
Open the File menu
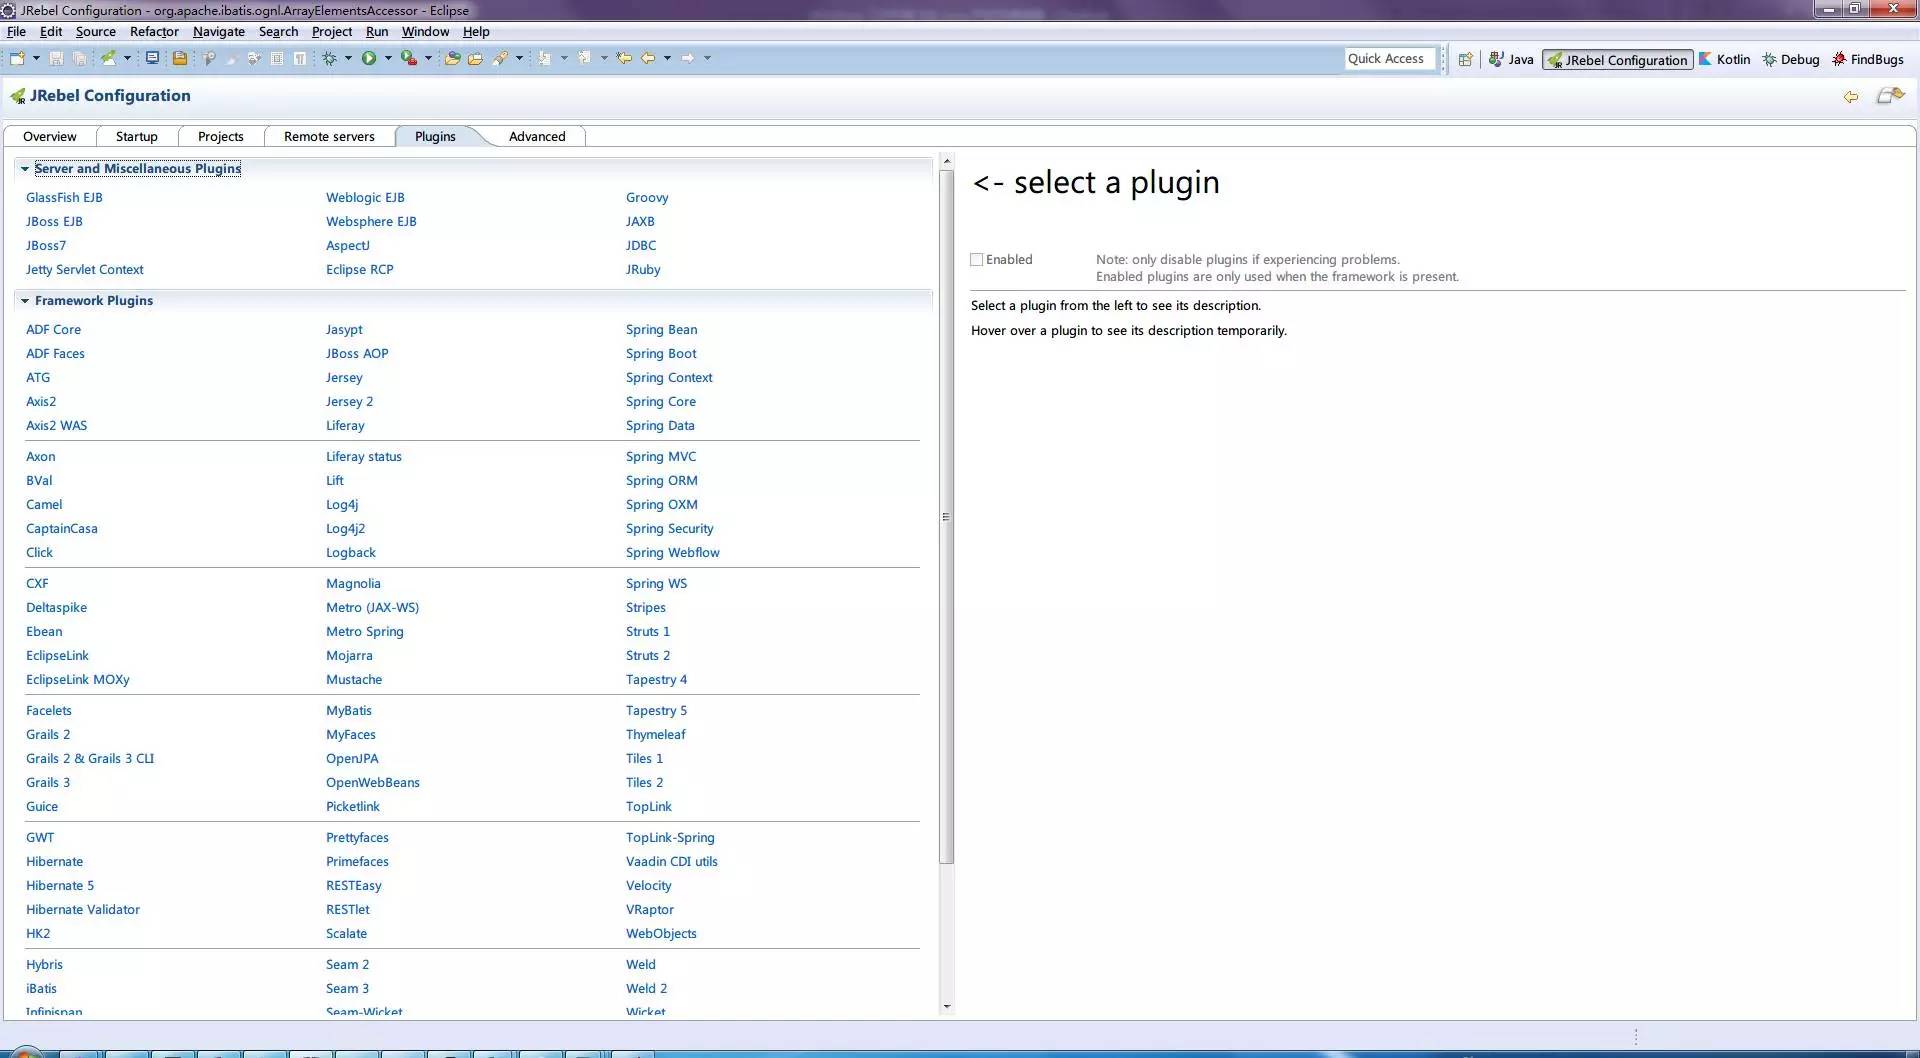(16, 32)
